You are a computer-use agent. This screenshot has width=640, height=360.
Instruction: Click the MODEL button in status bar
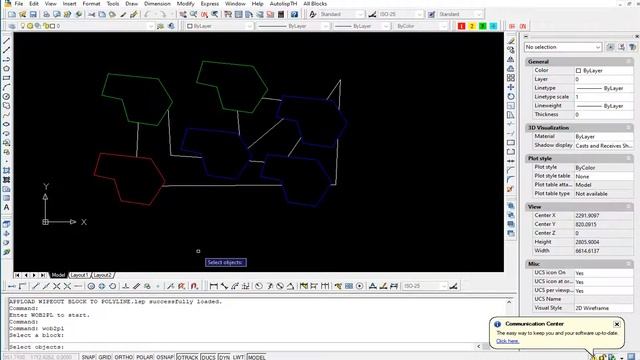click(256, 357)
